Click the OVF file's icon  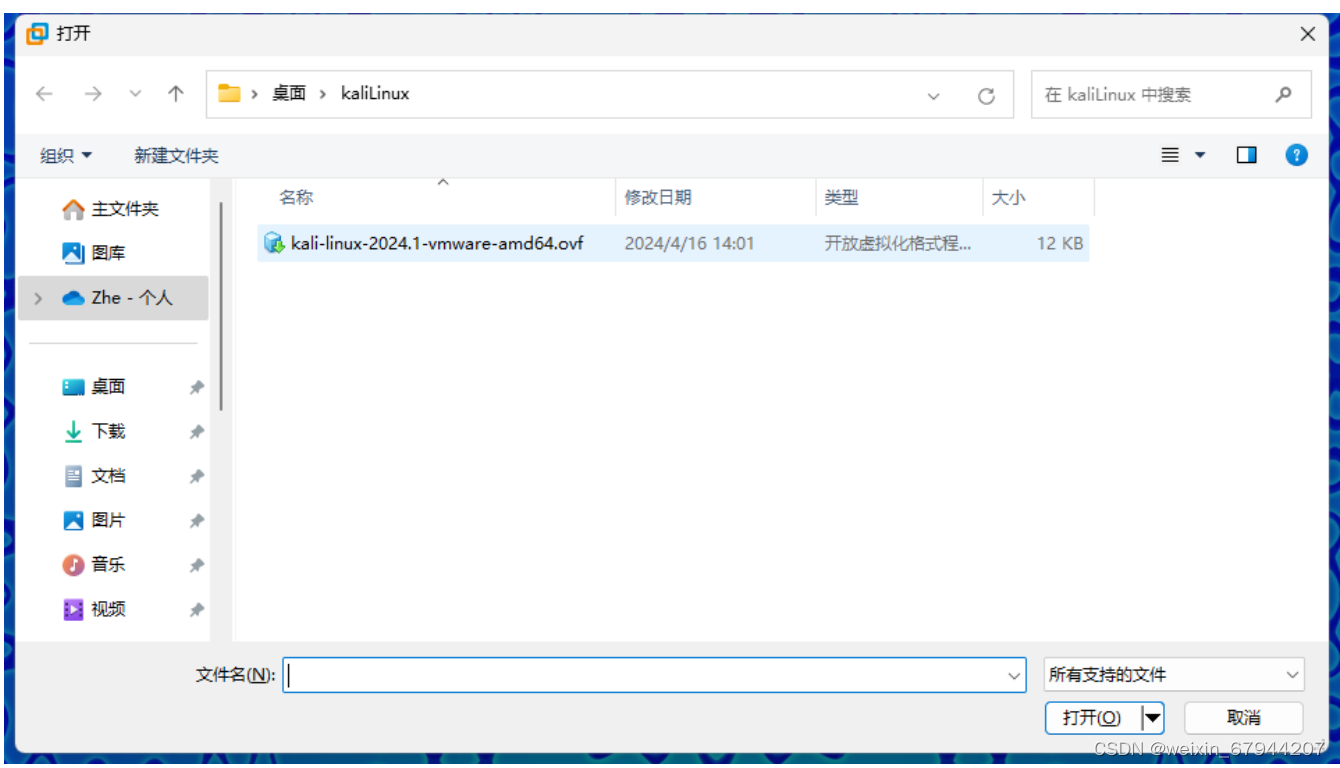274,243
